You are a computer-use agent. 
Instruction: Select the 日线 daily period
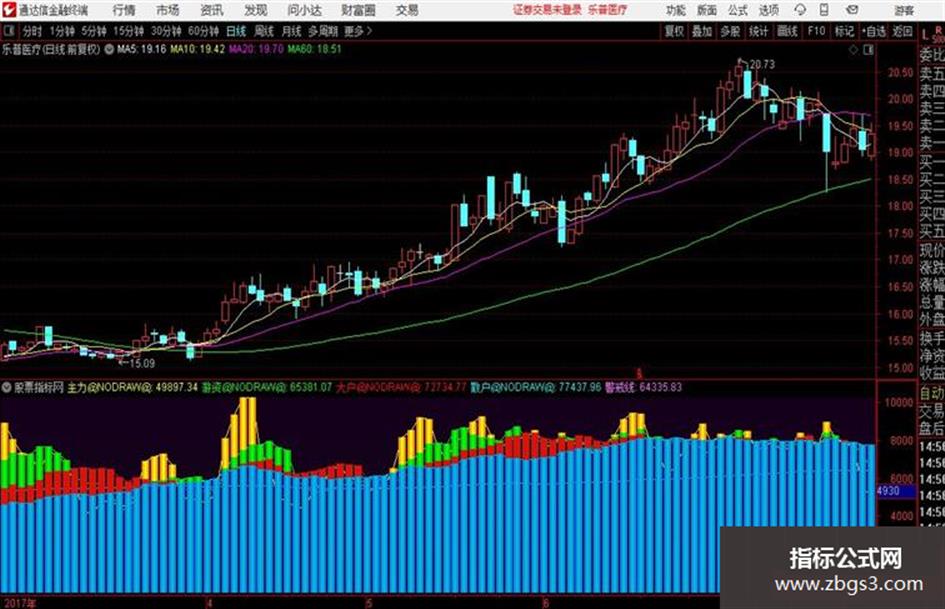point(236,31)
